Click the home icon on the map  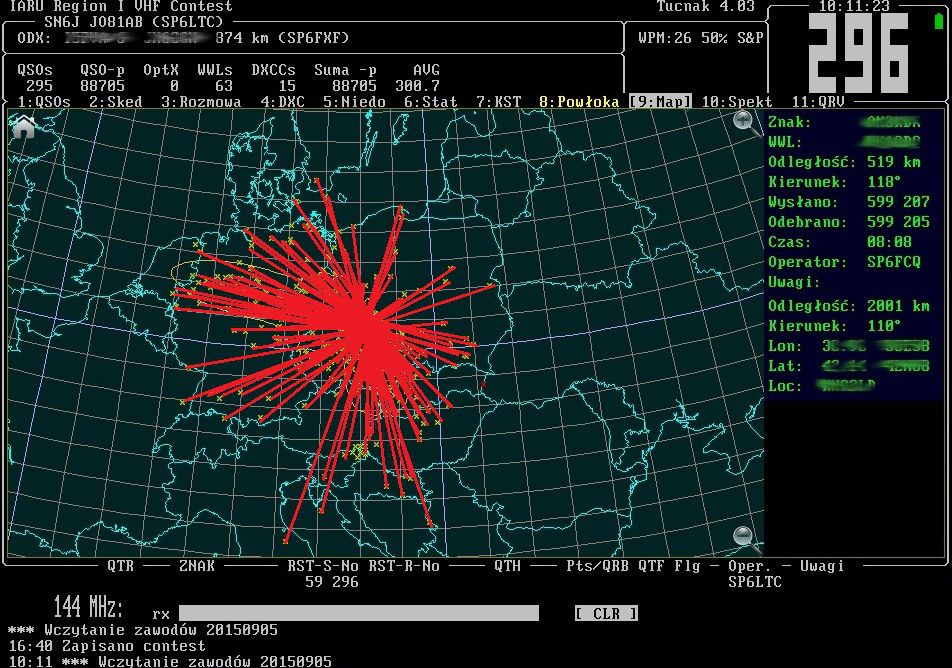(23, 127)
